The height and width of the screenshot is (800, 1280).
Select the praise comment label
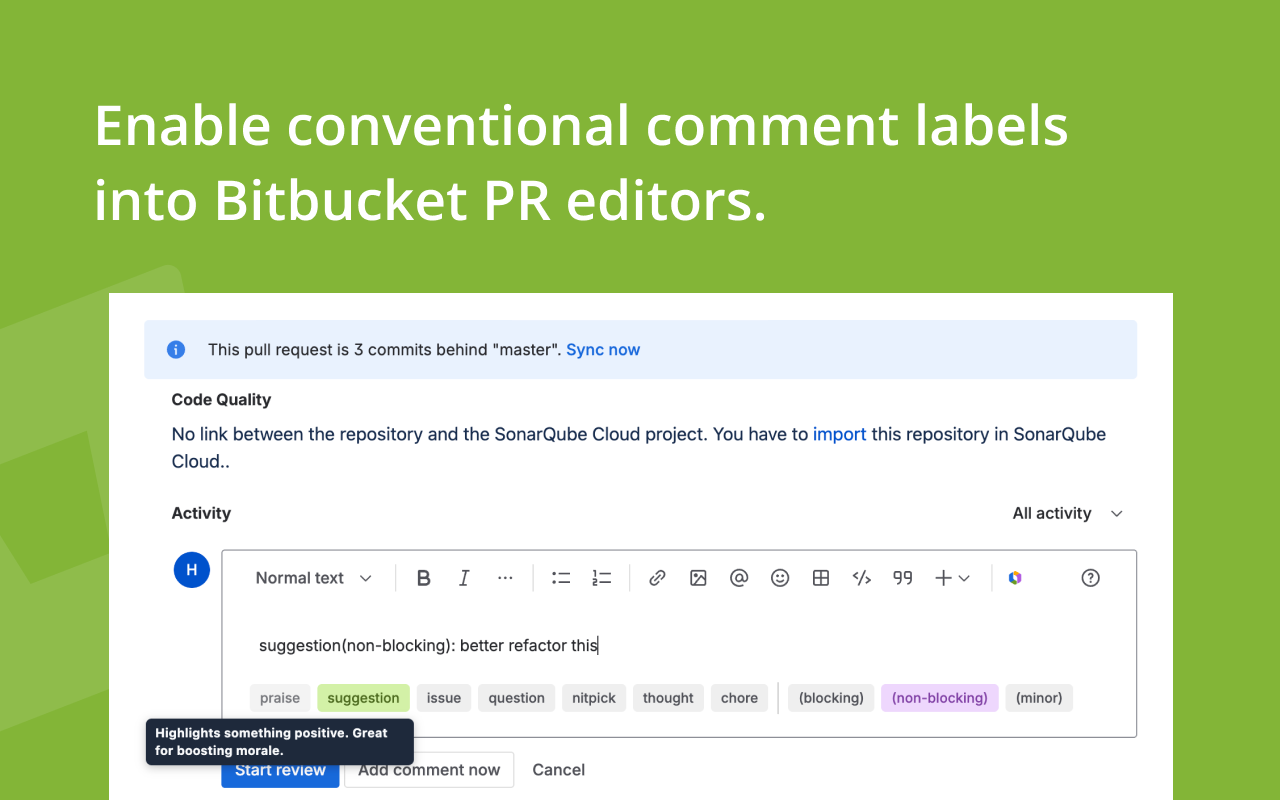pyautogui.click(x=280, y=697)
